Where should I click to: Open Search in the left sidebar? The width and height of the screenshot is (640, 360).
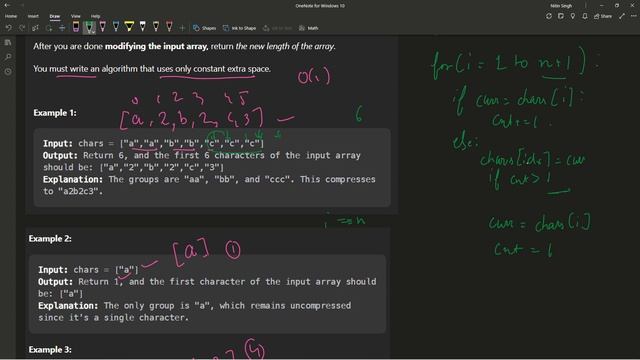coord(8,57)
